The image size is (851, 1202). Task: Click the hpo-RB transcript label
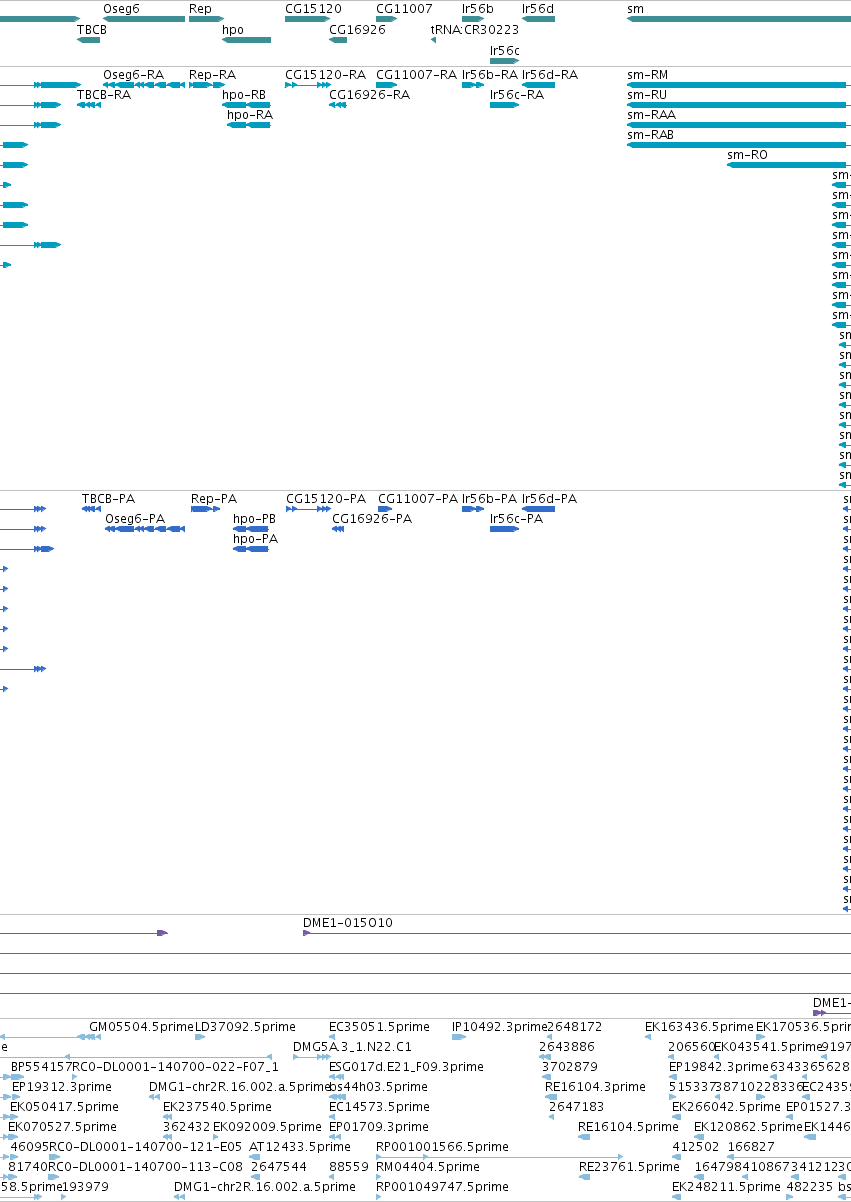click(x=244, y=95)
